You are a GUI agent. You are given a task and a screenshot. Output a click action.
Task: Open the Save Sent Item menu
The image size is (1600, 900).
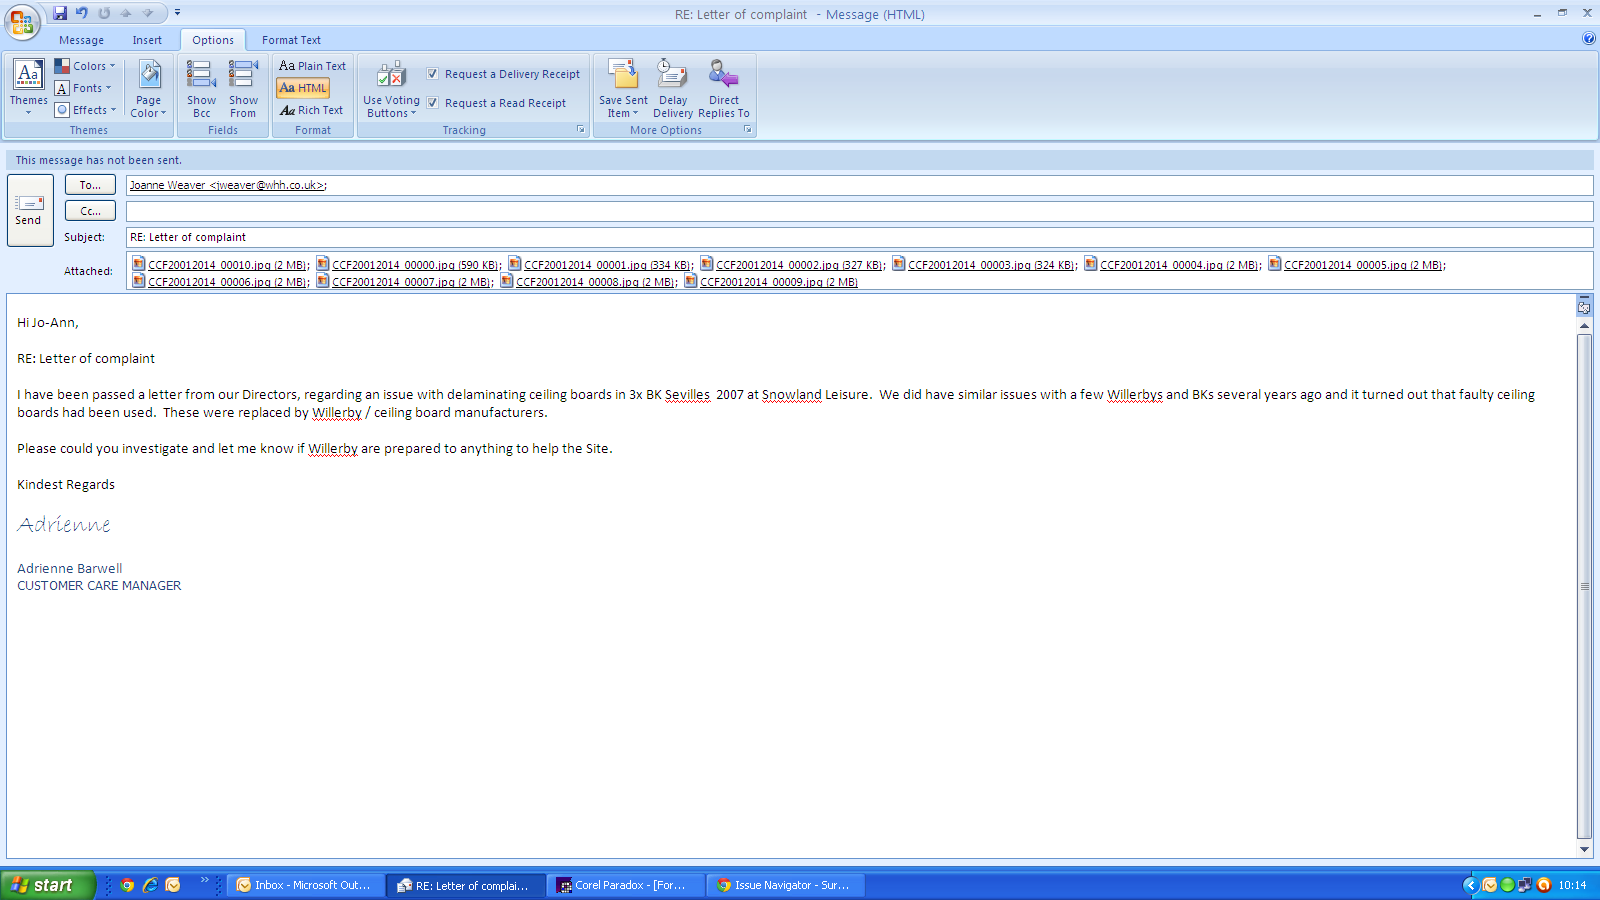[x=623, y=87]
